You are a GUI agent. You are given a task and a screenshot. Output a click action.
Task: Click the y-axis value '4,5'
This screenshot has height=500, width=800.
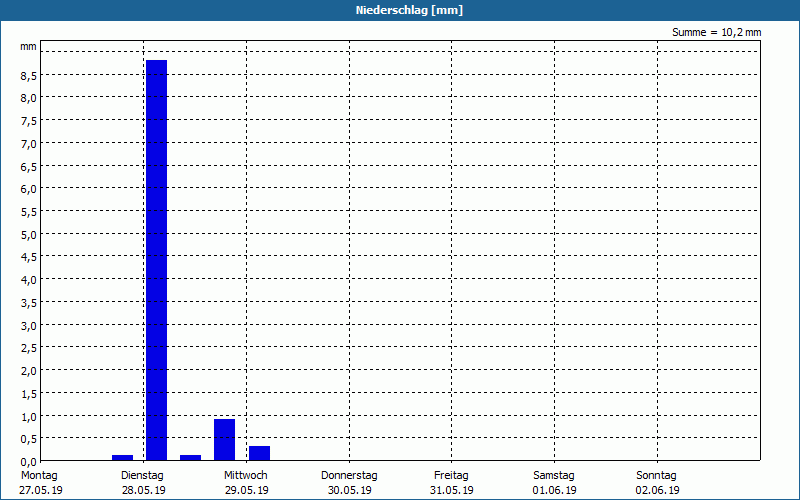[29, 257]
